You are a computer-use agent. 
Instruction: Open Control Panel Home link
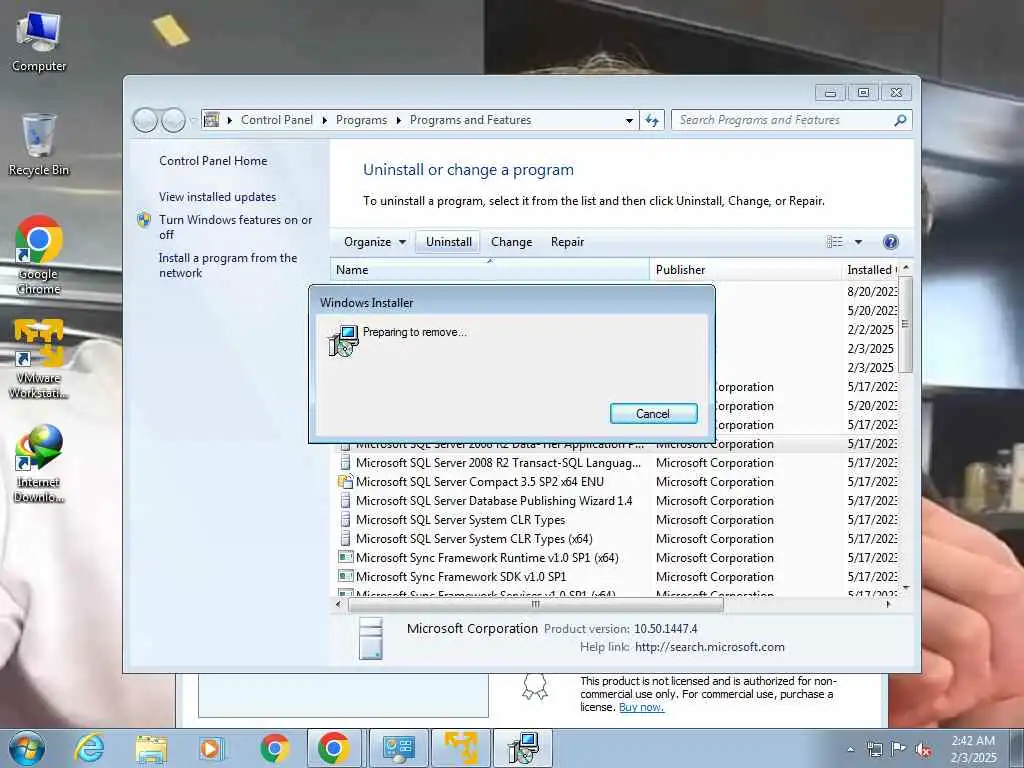tap(213, 161)
